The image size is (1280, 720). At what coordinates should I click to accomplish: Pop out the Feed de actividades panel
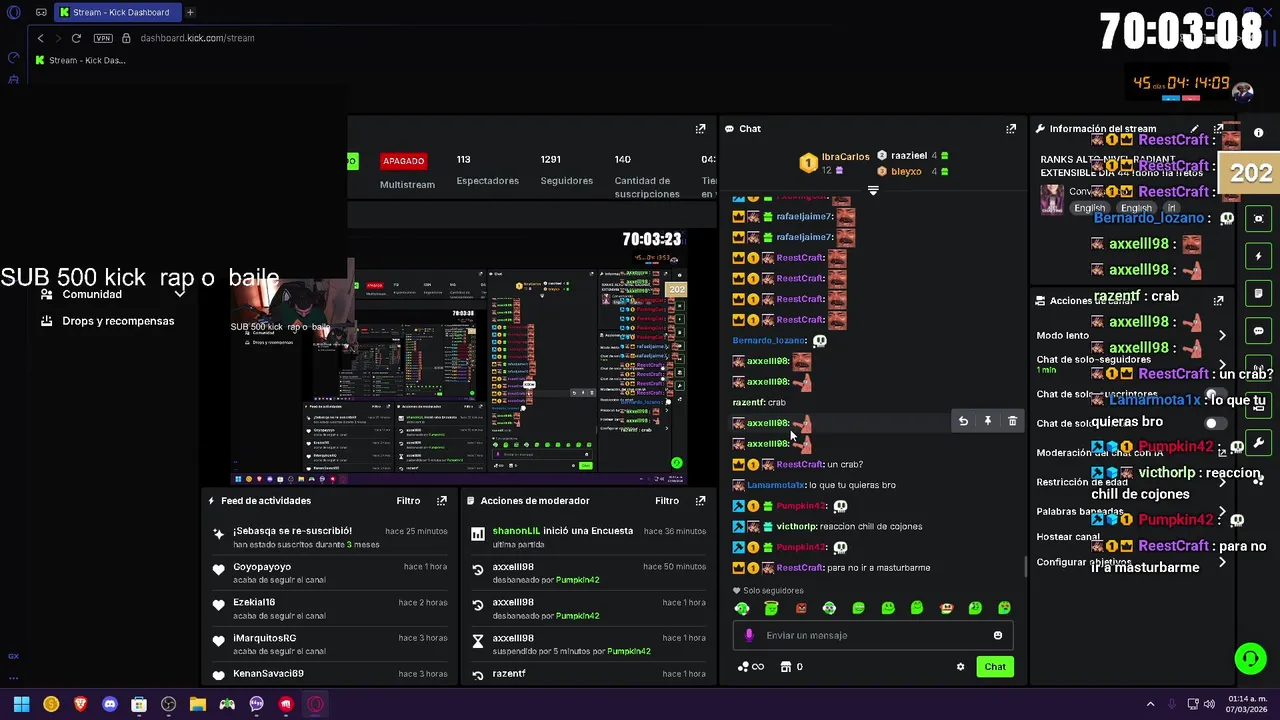[441, 501]
